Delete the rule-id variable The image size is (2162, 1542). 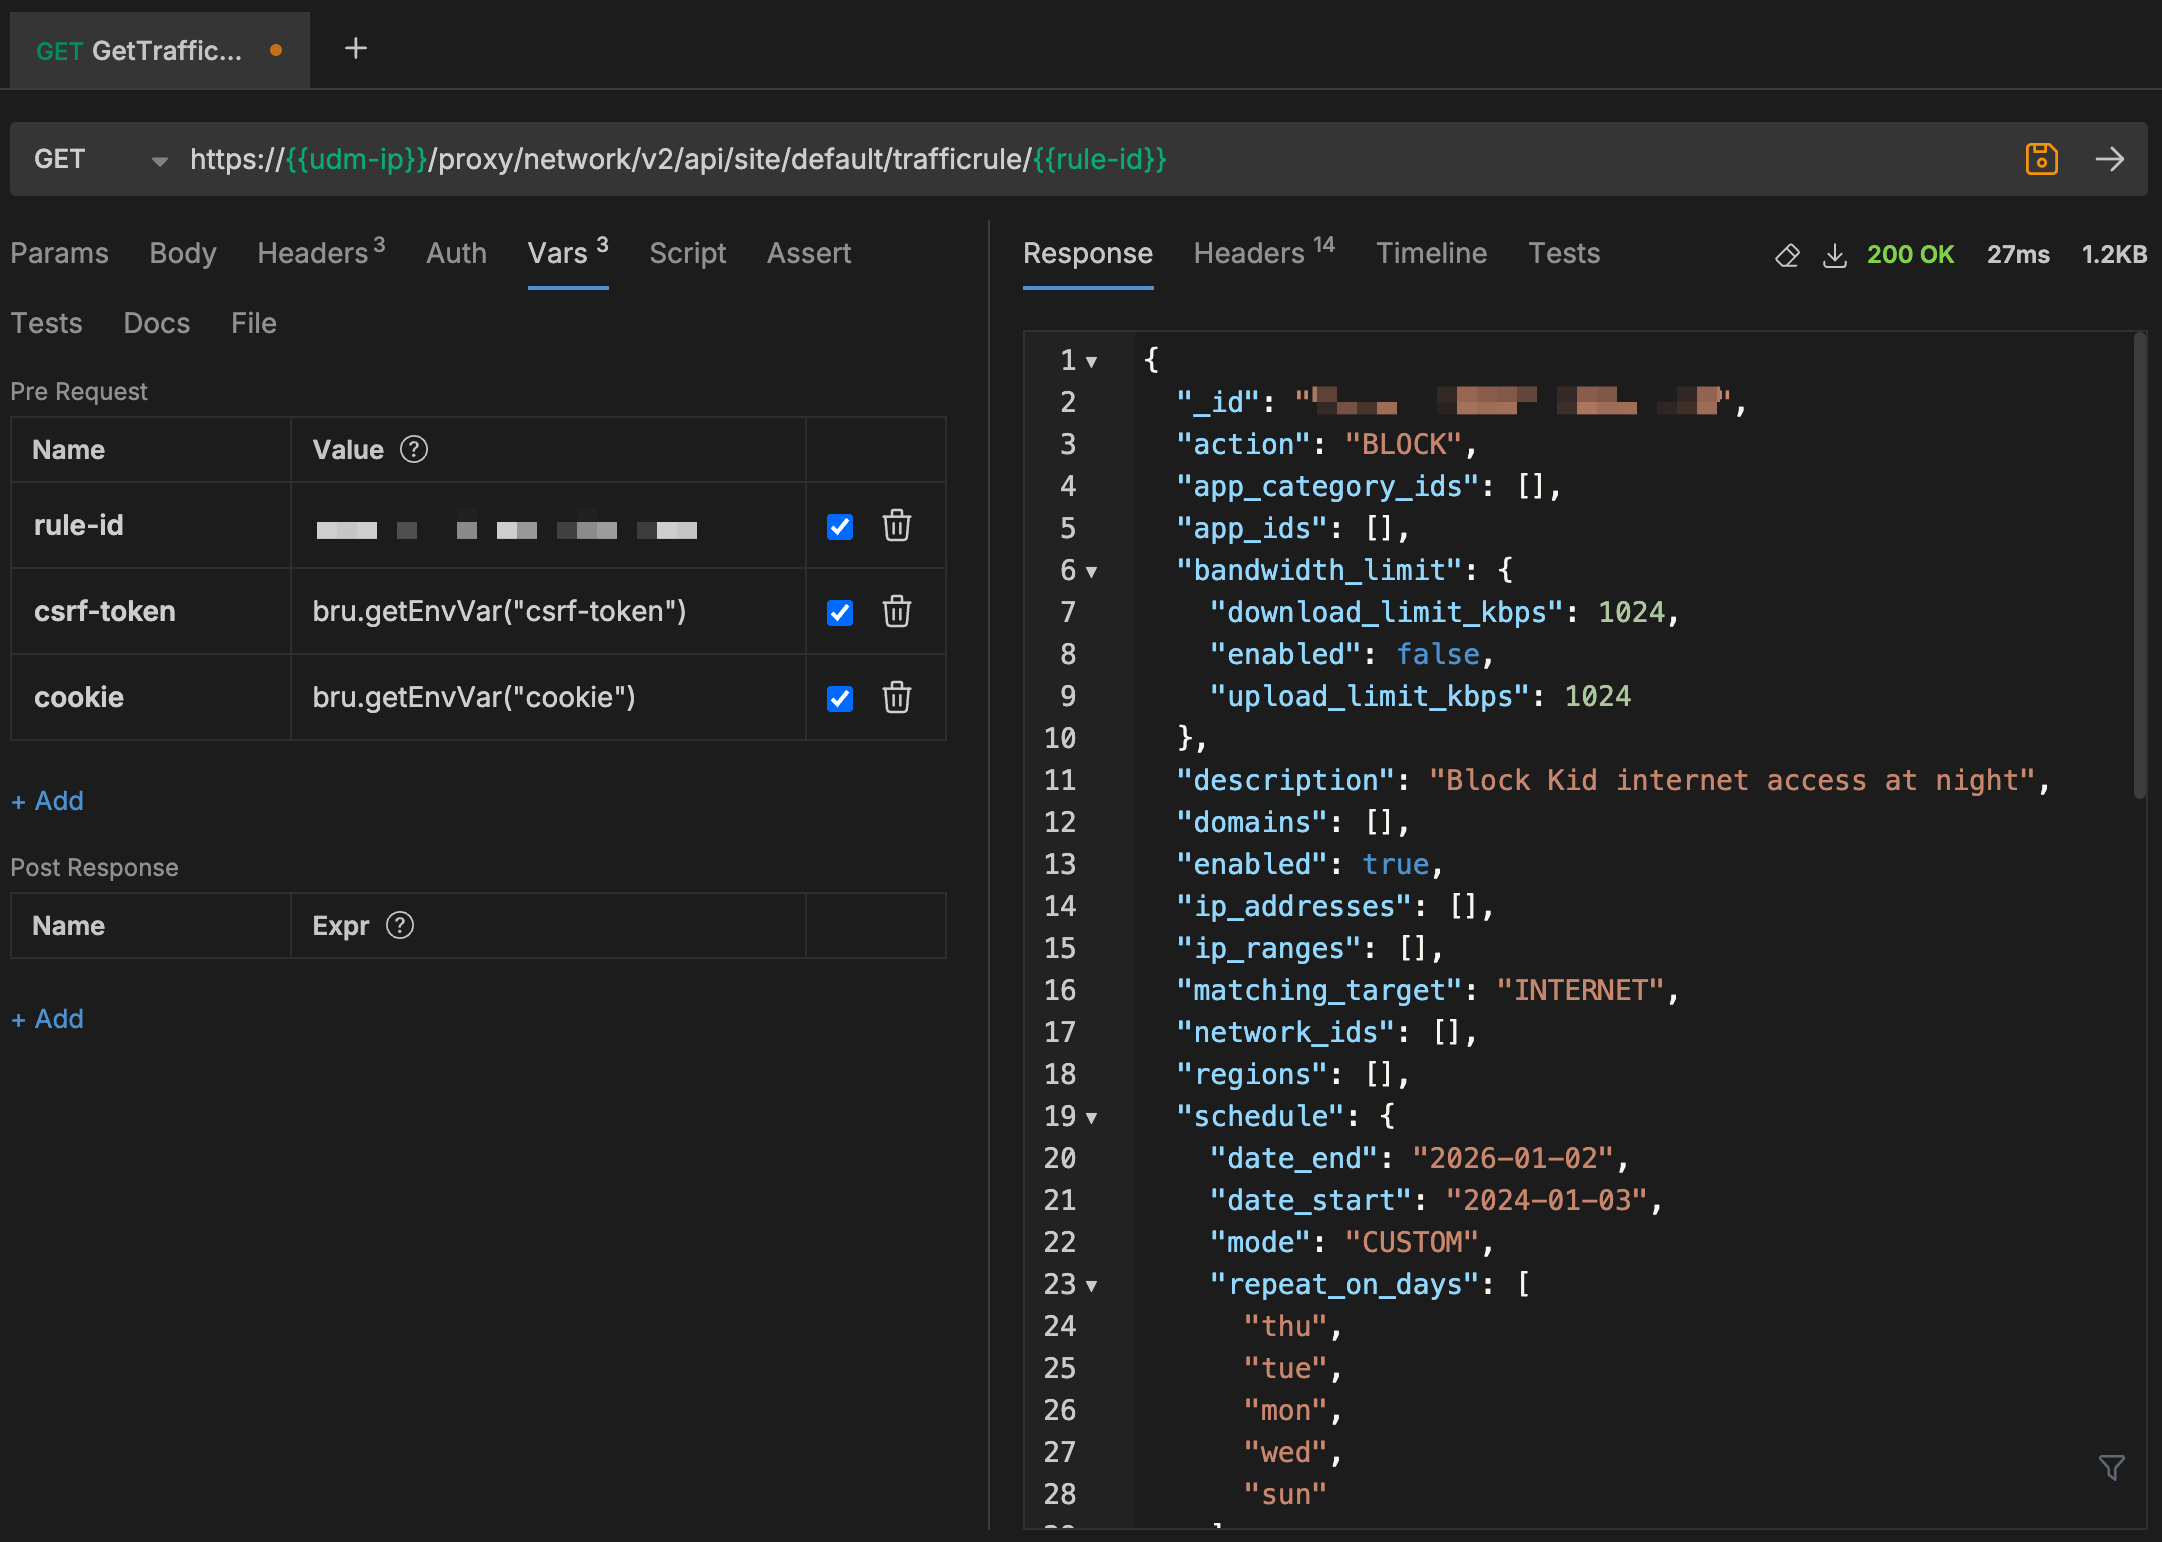[896, 526]
